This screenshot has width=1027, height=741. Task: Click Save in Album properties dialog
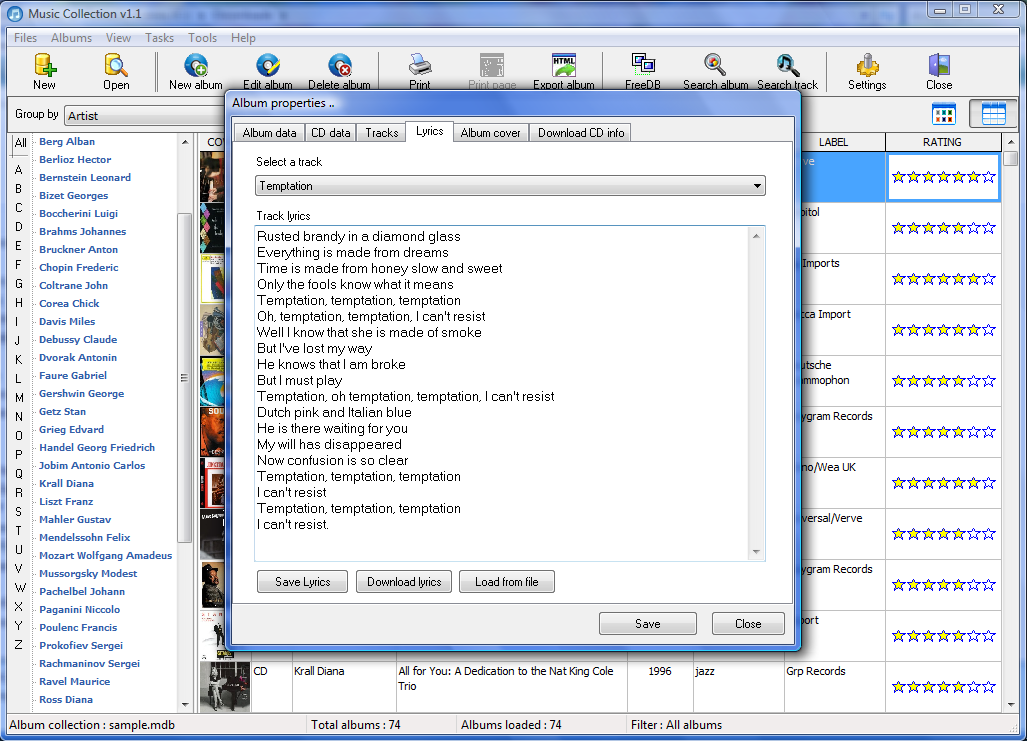(x=648, y=624)
